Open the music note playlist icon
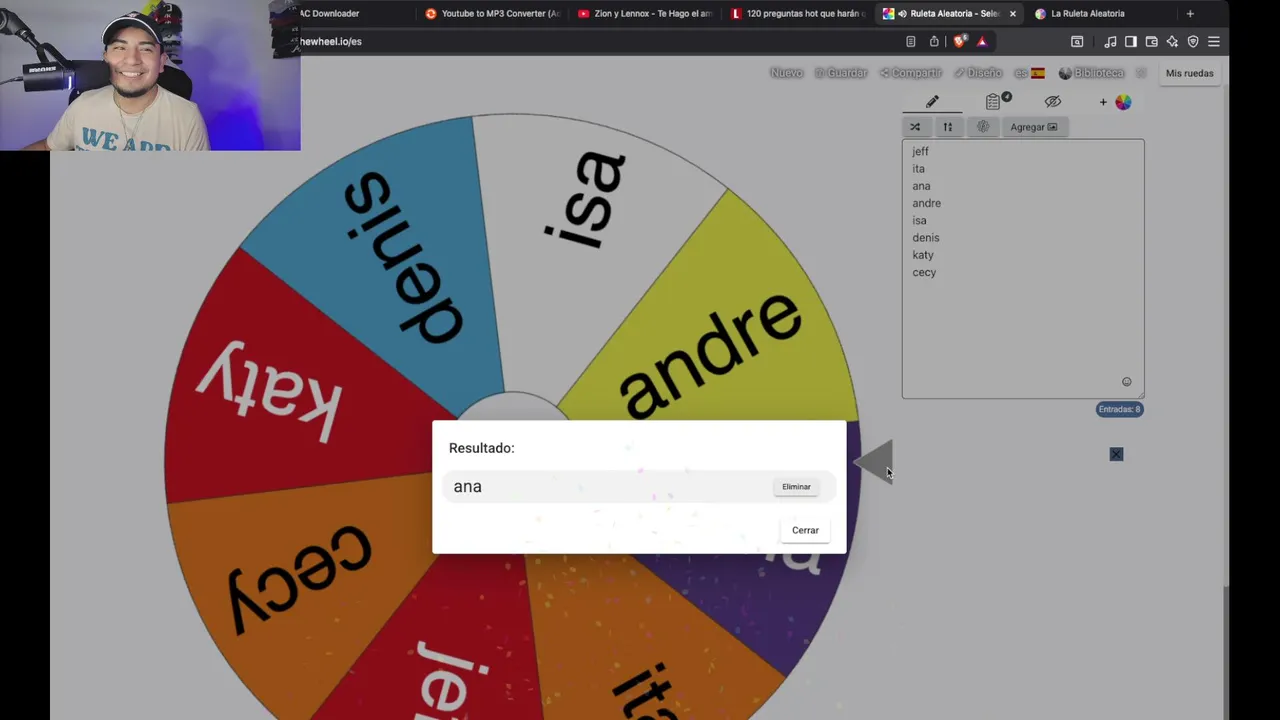1280x720 pixels. [x=1110, y=42]
